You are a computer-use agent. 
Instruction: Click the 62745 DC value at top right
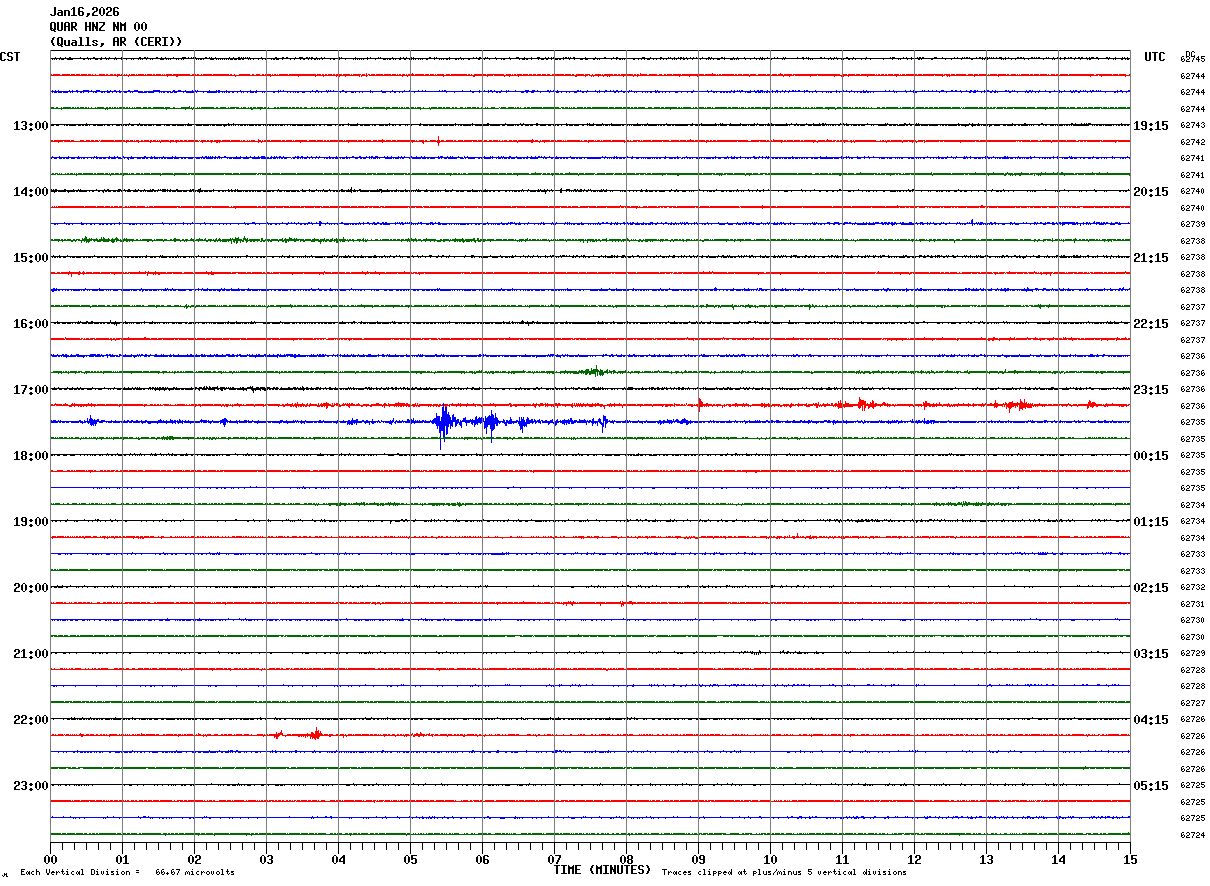[1192, 60]
